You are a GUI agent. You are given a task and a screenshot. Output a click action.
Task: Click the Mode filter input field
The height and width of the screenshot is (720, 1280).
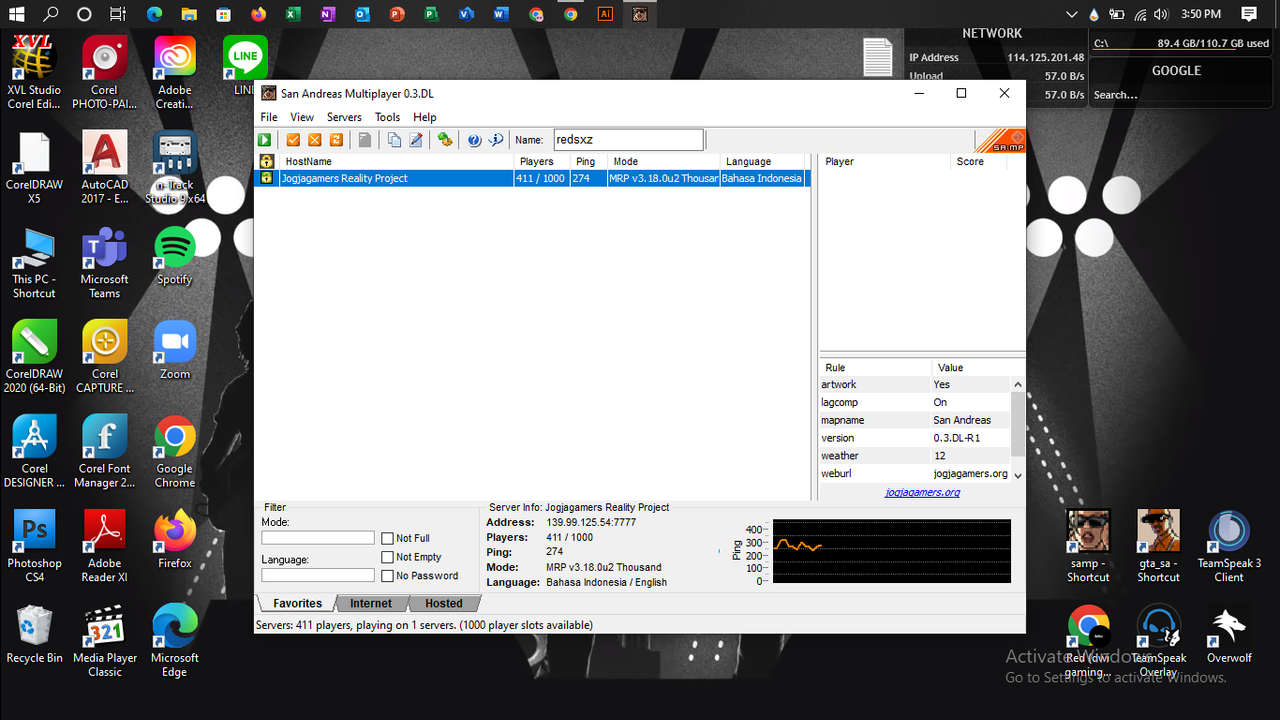(318, 538)
